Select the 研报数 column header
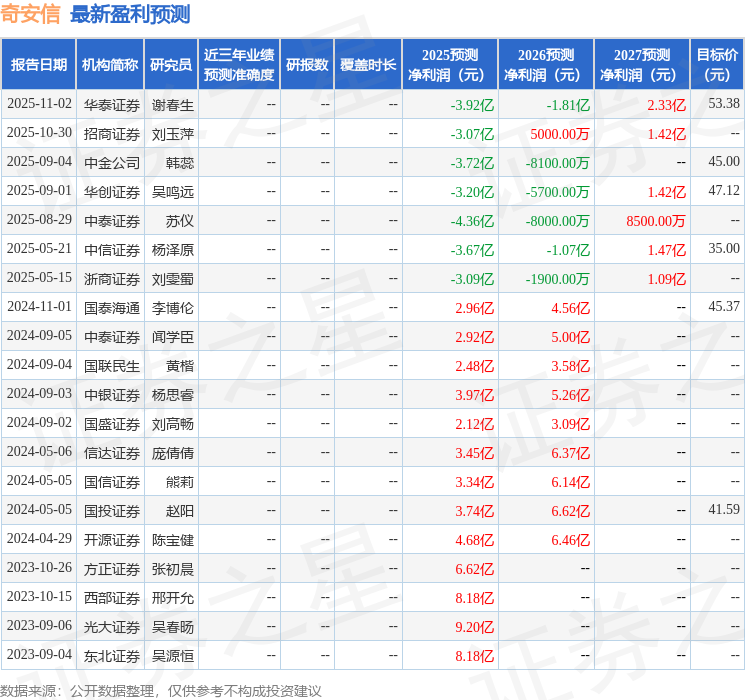The width and height of the screenshot is (745, 700). (x=307, y=64)
